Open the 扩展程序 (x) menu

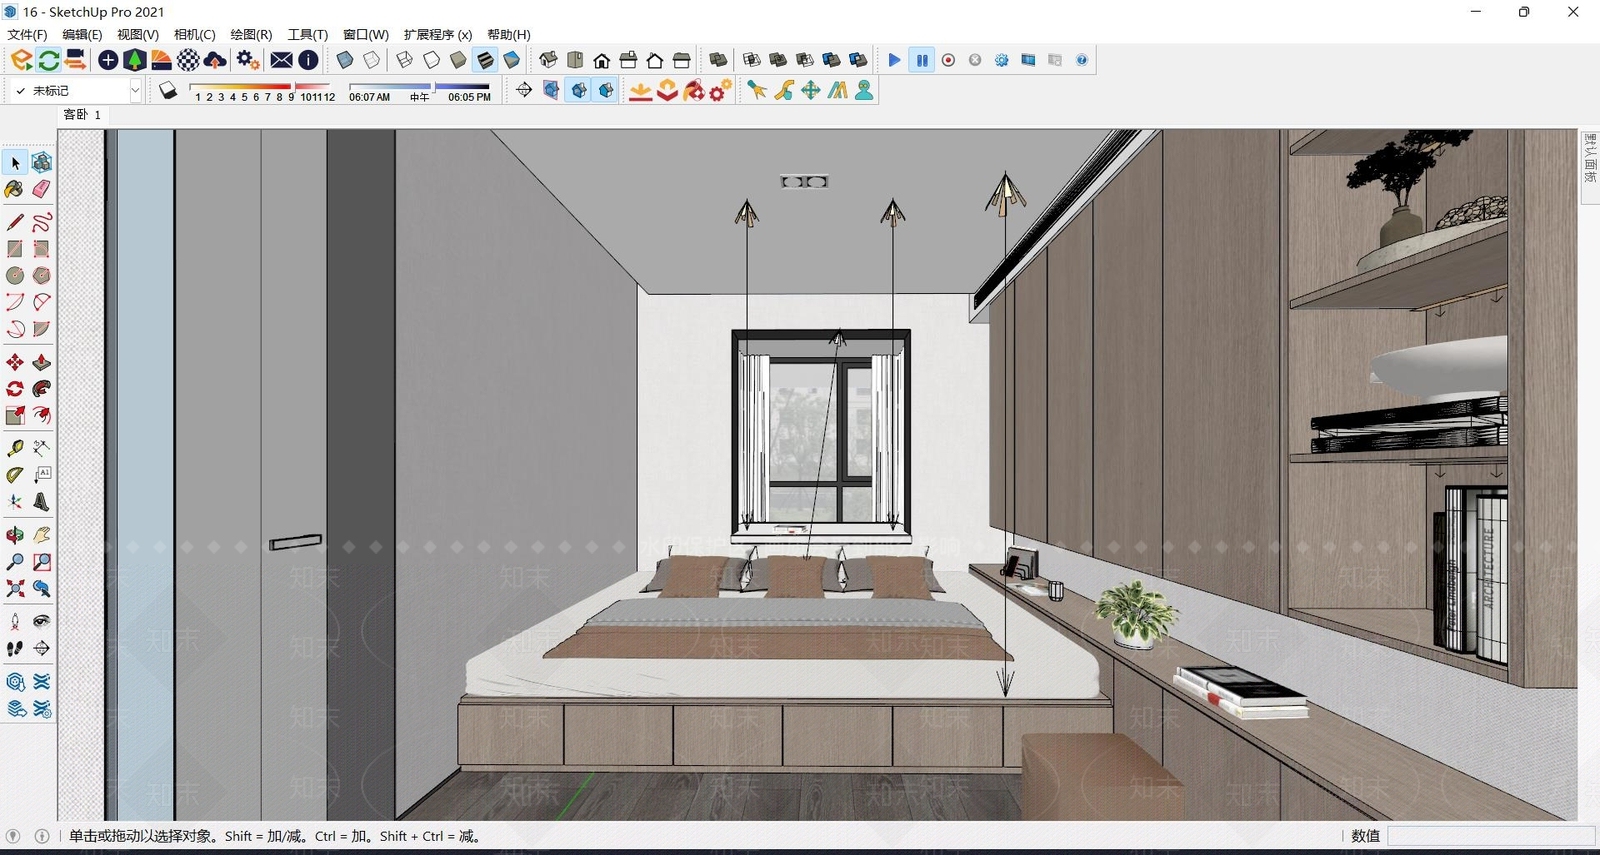(437, 34)
